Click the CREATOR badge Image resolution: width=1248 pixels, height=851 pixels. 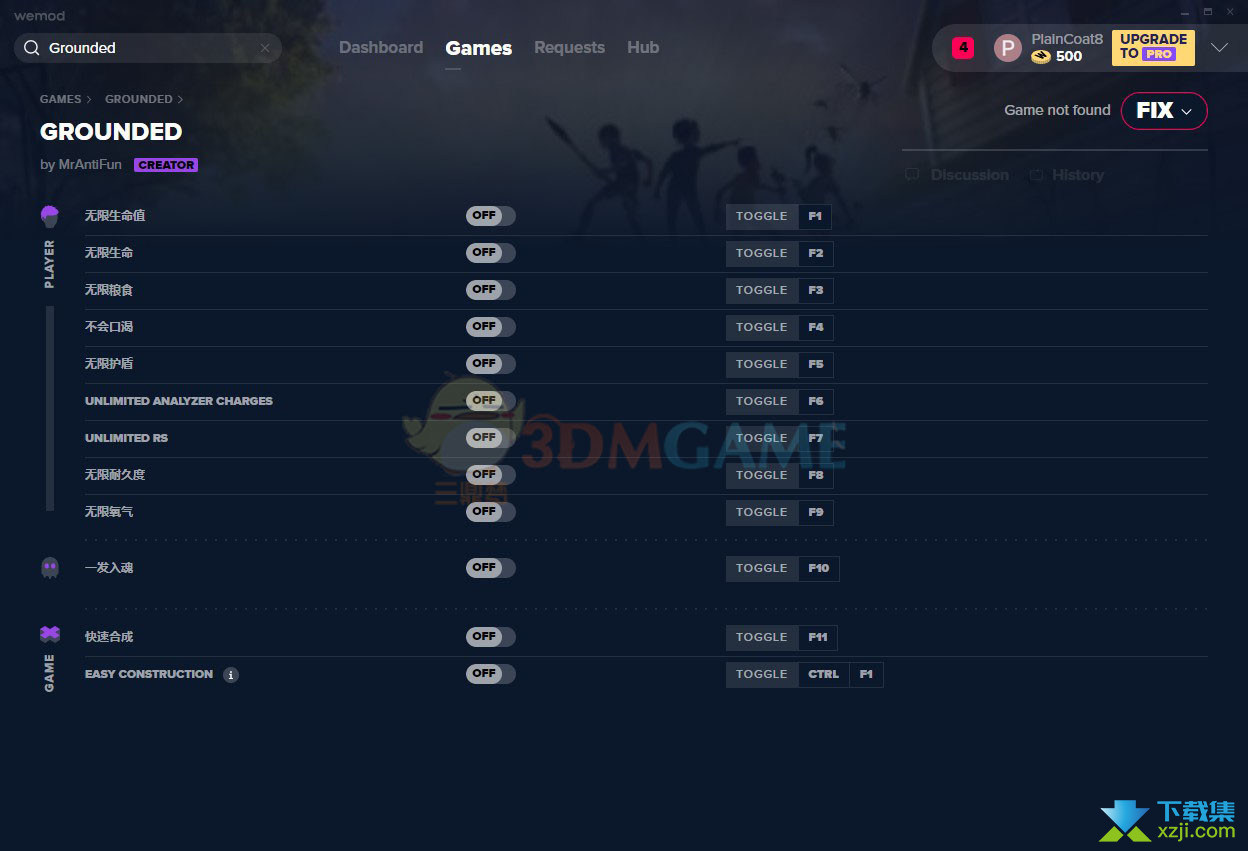(166, 165)
